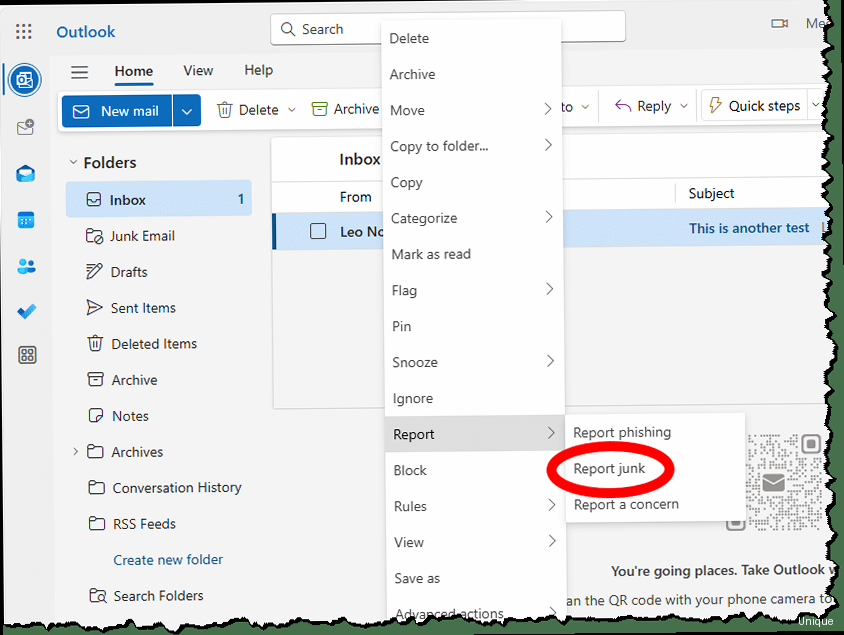
Task: Switch to the View tab
Action: click(x=198, y=70)
